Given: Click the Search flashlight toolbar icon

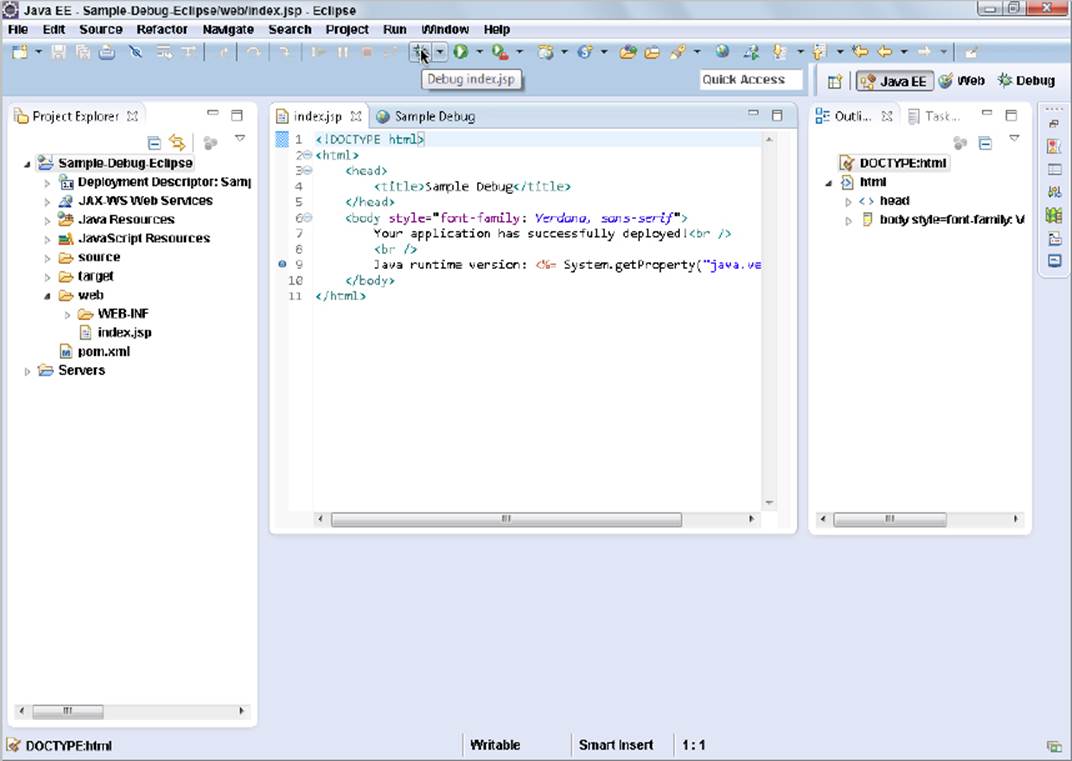Looking at the screenshot, I should (678, 52).
